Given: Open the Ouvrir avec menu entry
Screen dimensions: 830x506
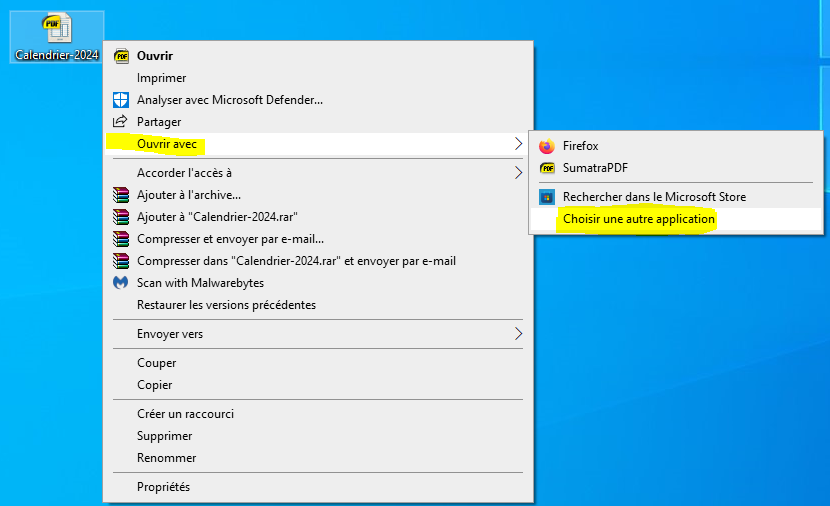Looking at the screenshot, I should click(x=318, y=143).
